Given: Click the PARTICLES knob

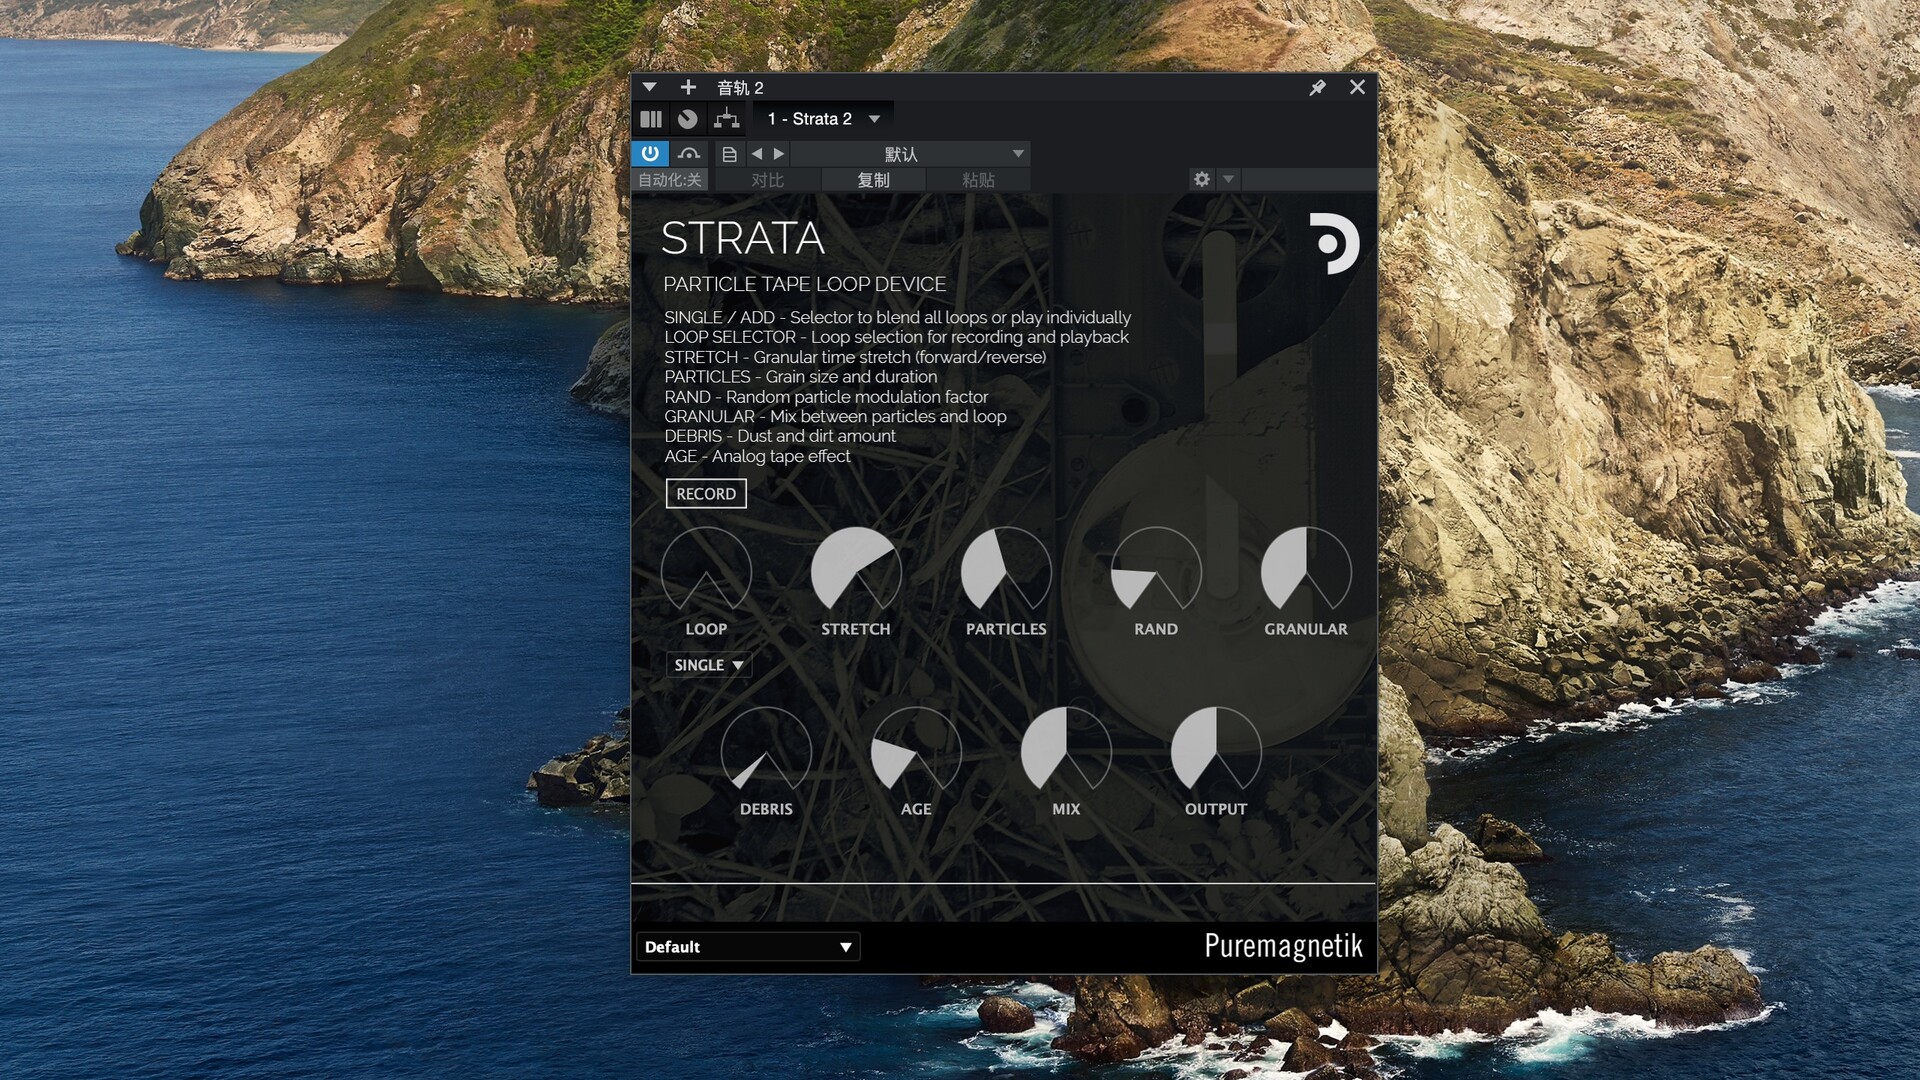Looking at the screenshot, I should tap(1006, 570).
